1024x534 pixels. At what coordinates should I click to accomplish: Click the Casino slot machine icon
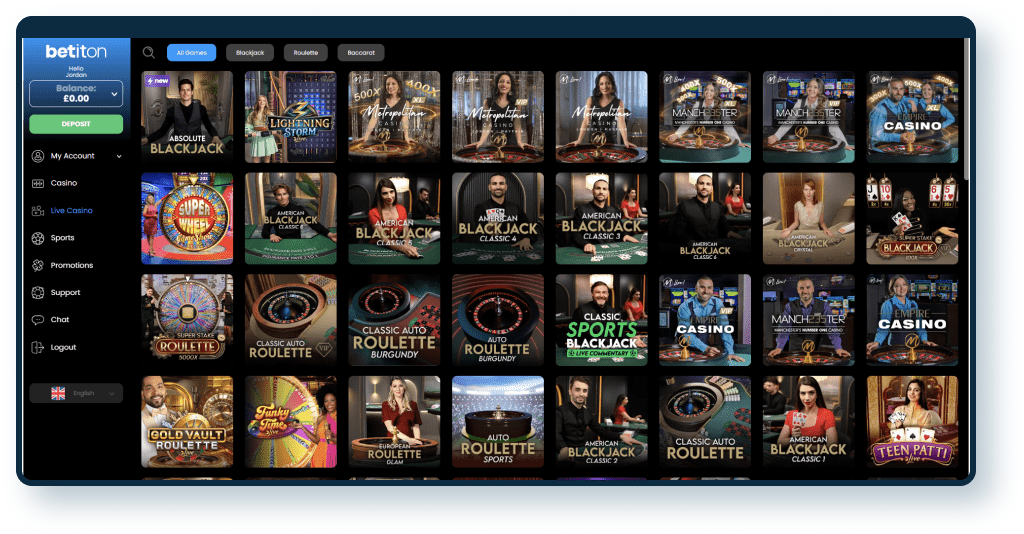39,183
